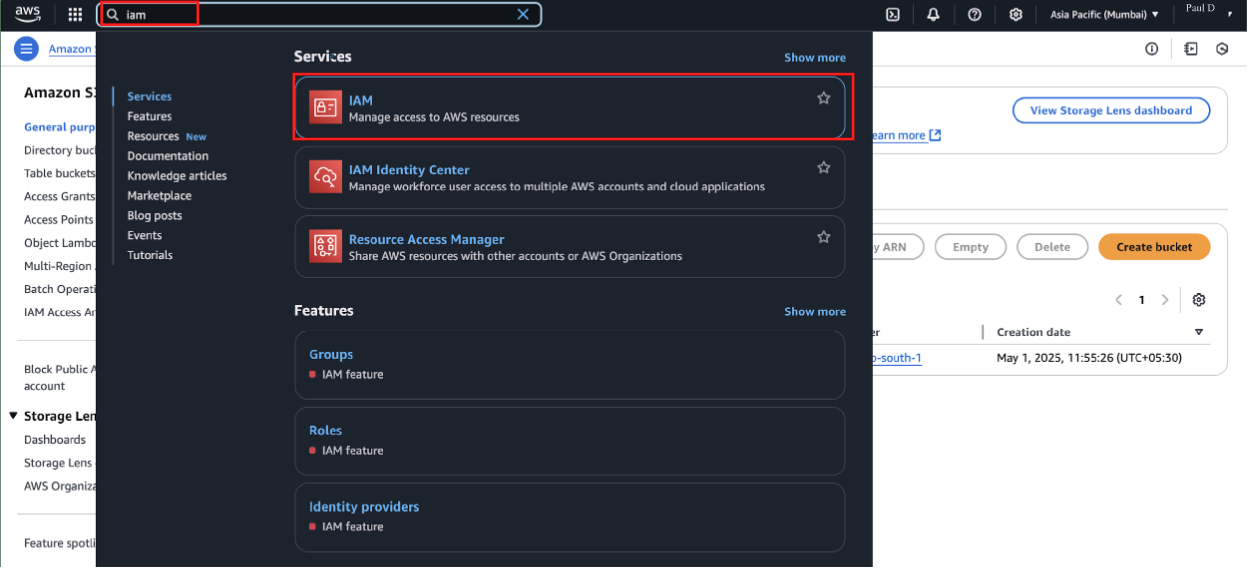Open the bucket table preferences gear icon
The image size is (1248, 568).
(1199, 300)
